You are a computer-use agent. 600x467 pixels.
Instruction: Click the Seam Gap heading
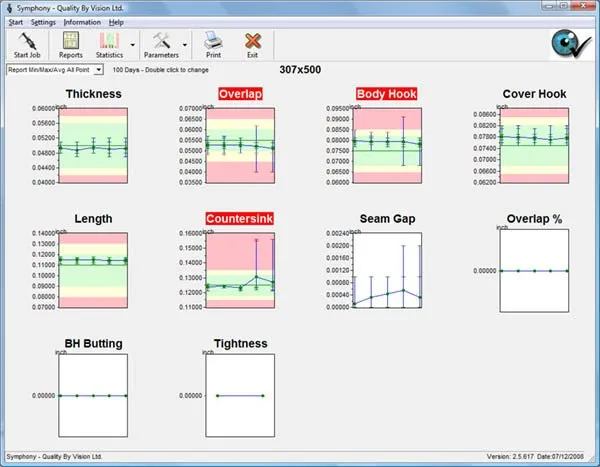387,219
